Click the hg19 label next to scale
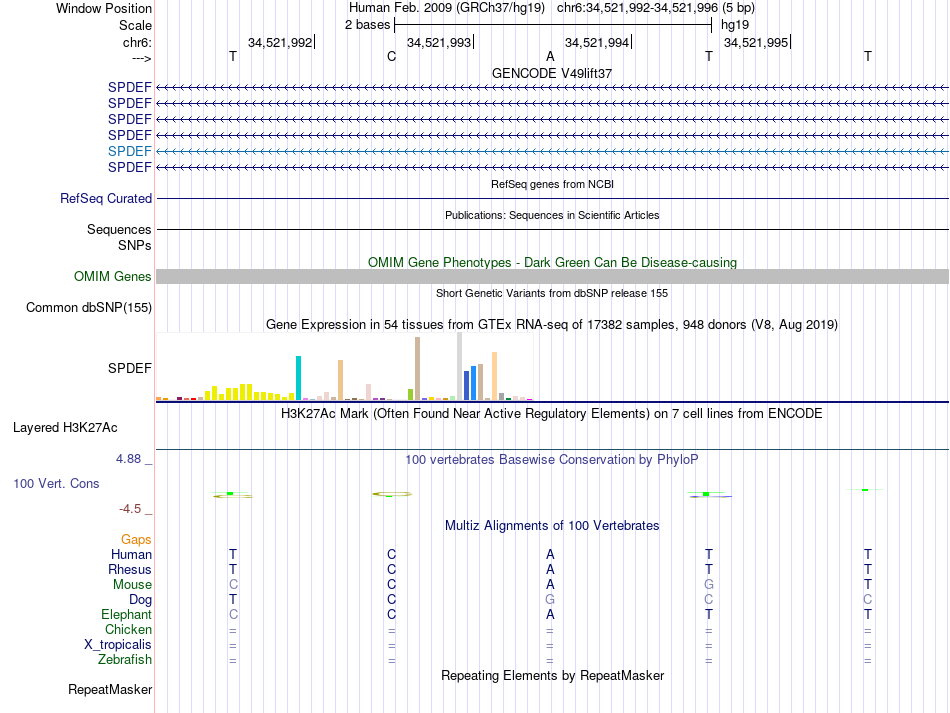 pos(735,25)
